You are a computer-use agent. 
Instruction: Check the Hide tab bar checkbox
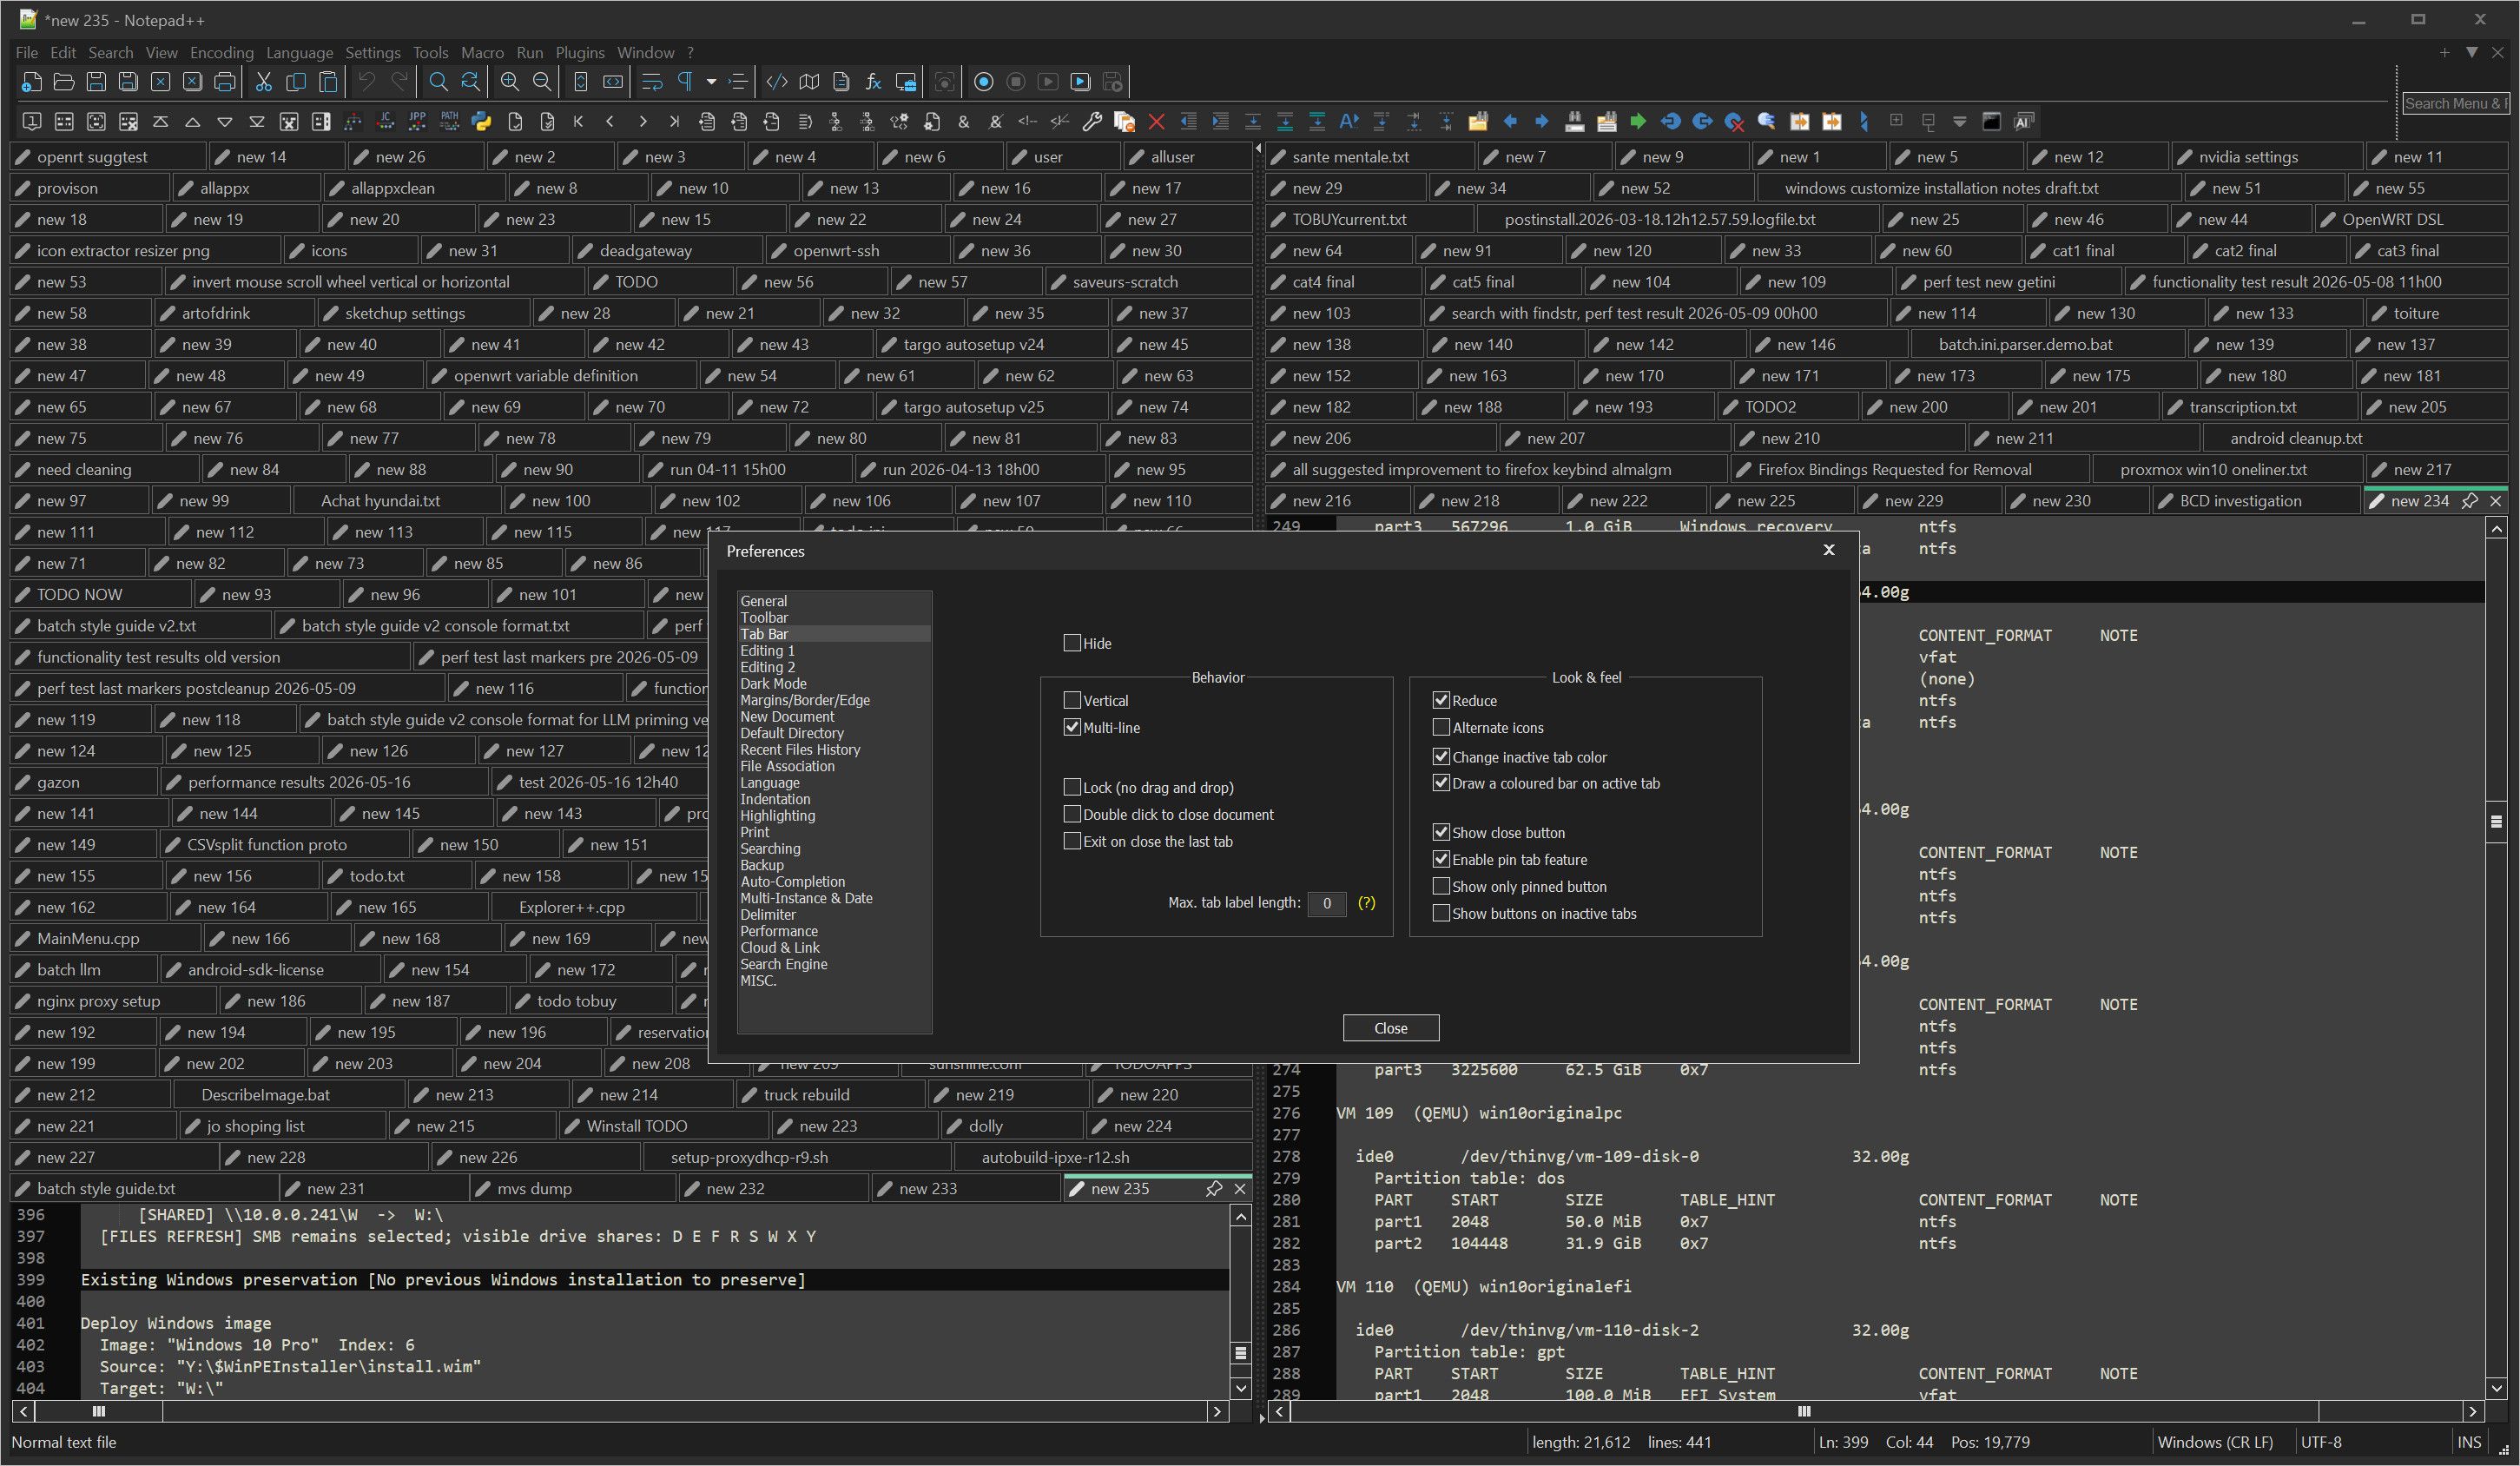click(x=1072, y=643)
